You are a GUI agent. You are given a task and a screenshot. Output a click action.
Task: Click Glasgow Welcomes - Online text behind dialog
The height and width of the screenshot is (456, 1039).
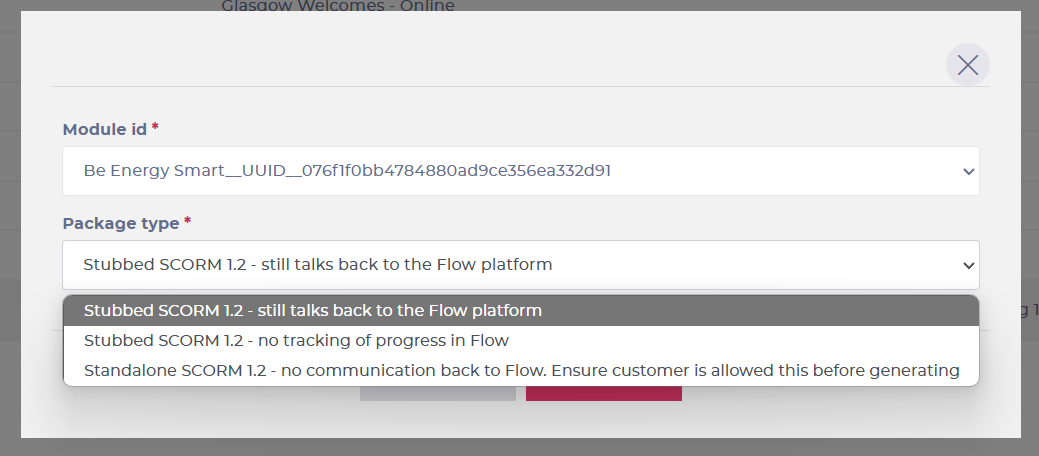pos(338,6)
